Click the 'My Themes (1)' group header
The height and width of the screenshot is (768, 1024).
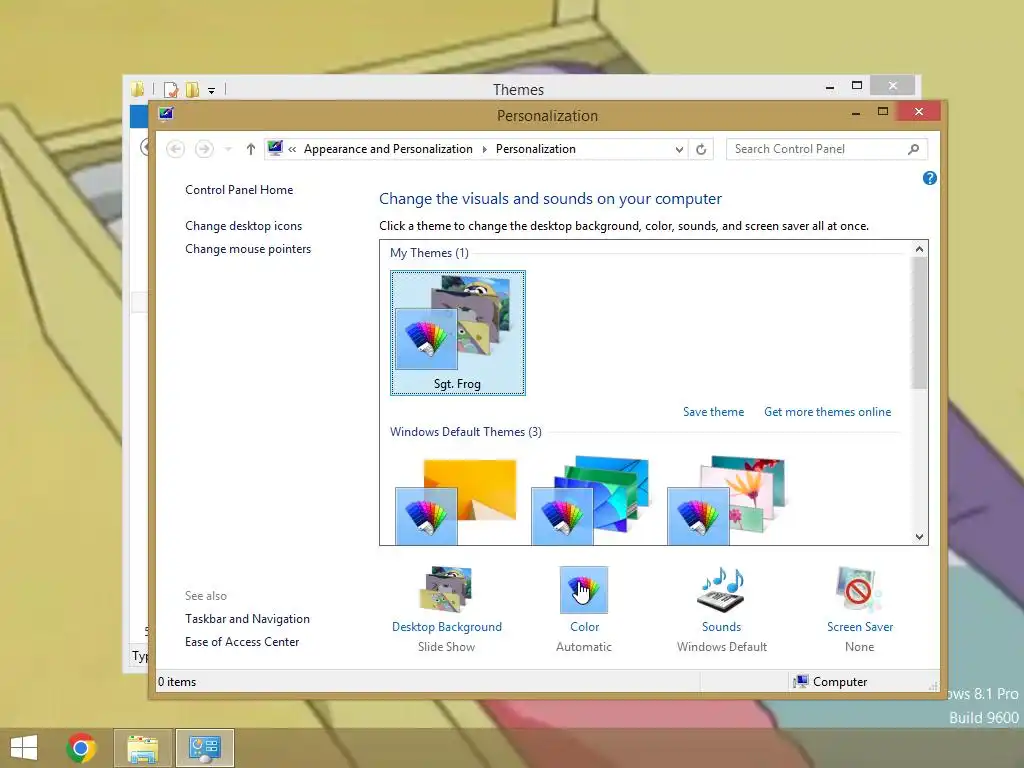[429, 253]
